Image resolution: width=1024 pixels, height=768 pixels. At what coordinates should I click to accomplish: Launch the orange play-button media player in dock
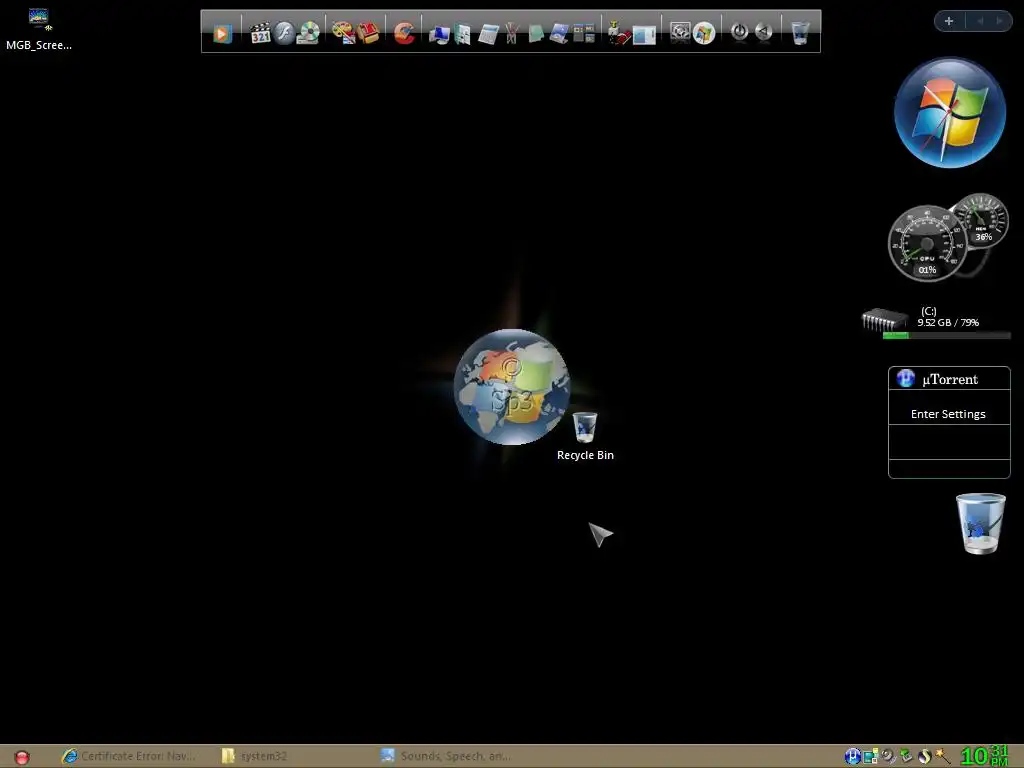(x=222, y=33)
